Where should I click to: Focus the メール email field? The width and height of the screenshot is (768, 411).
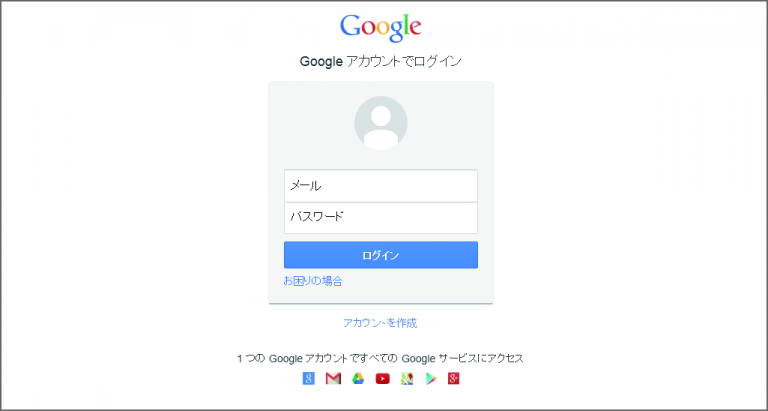tap(381, 186)
